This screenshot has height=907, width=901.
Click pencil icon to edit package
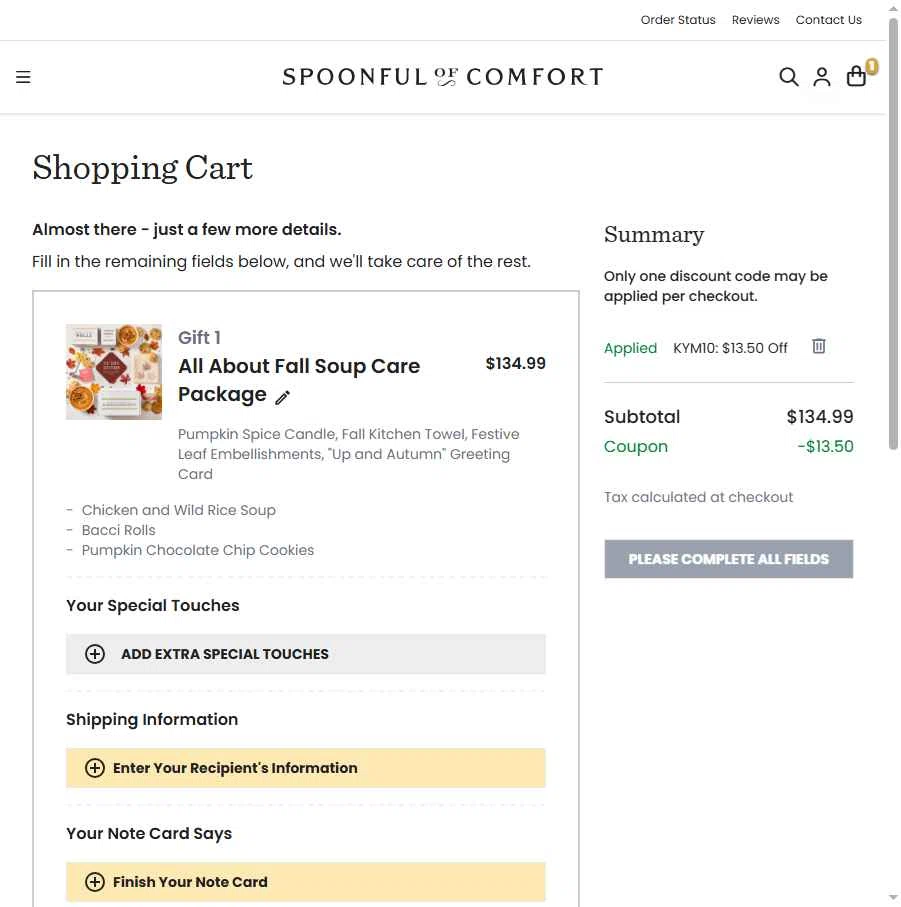coord(283,398)
